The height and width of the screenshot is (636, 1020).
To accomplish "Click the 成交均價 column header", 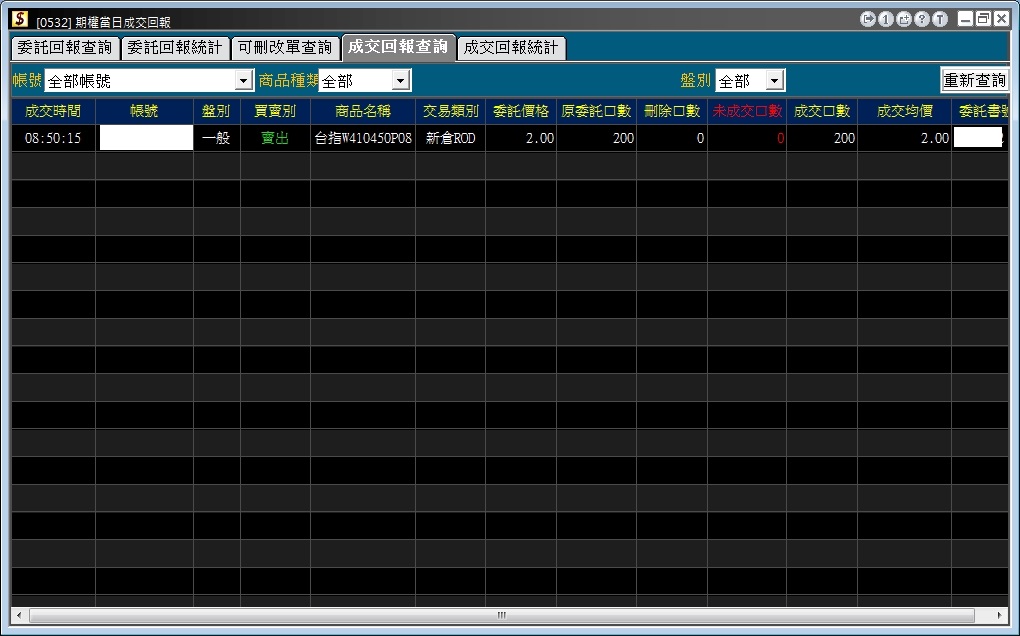I will (x=905, y=111).
